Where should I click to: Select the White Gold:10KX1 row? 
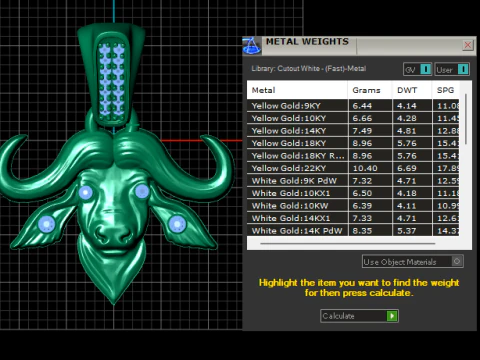[353, 193]
